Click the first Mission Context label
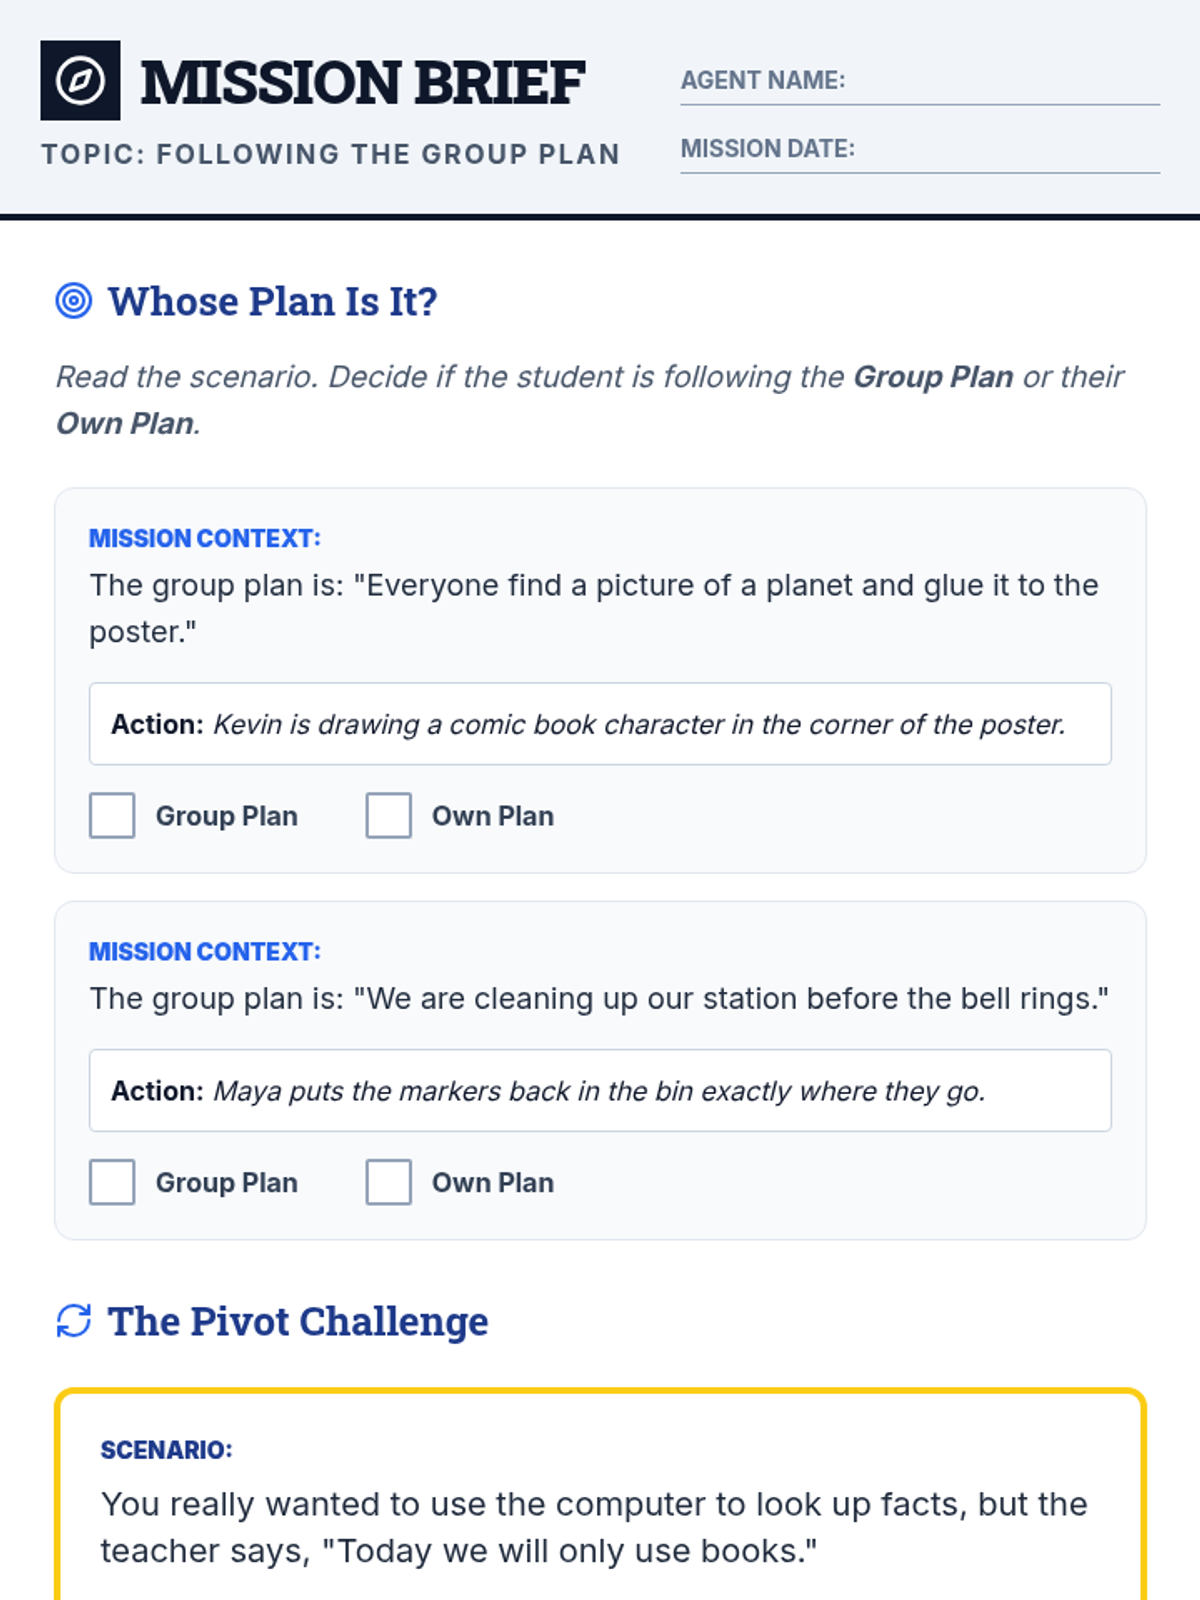The width and height of the screenshot is (1200, 1600). pos(205,538)
